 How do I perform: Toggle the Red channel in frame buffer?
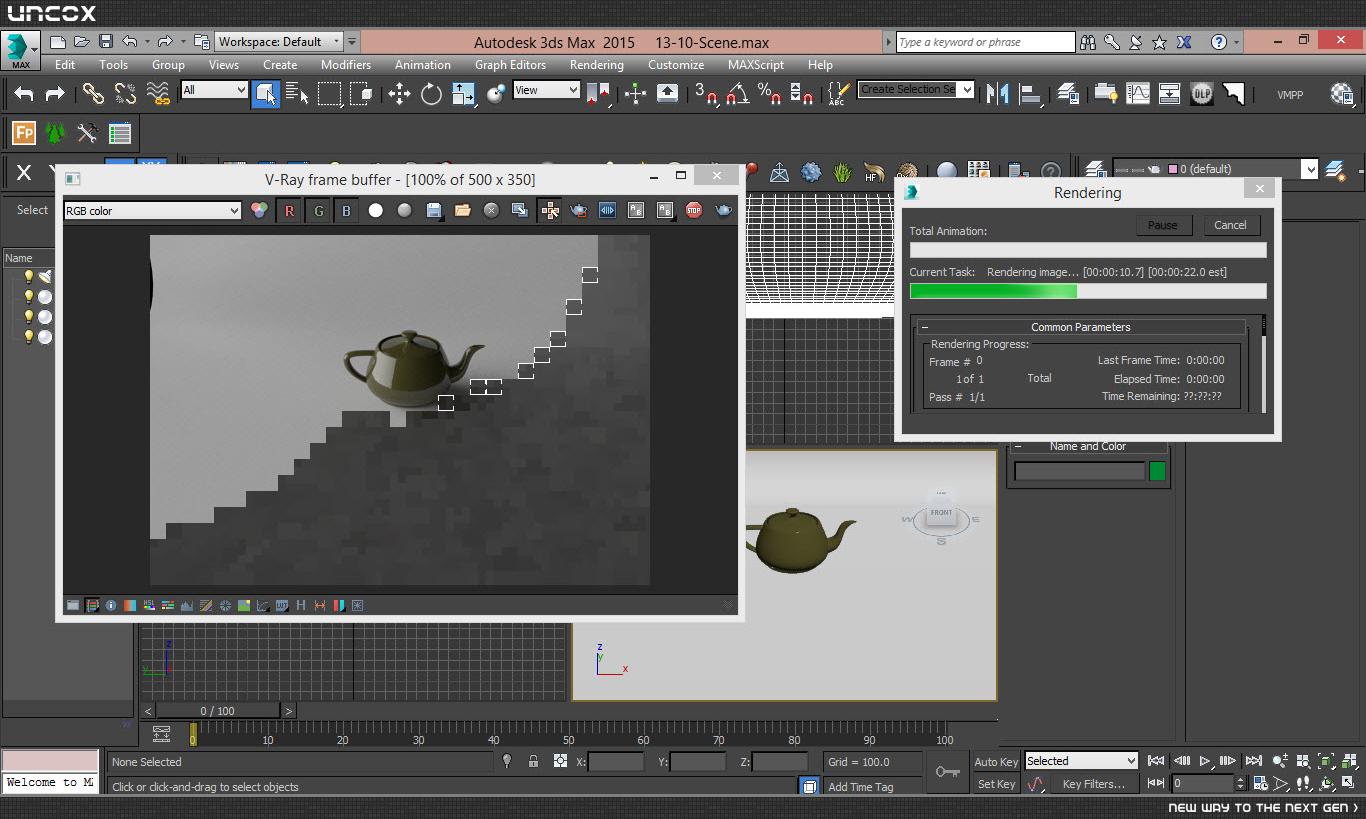click(289, 210)
